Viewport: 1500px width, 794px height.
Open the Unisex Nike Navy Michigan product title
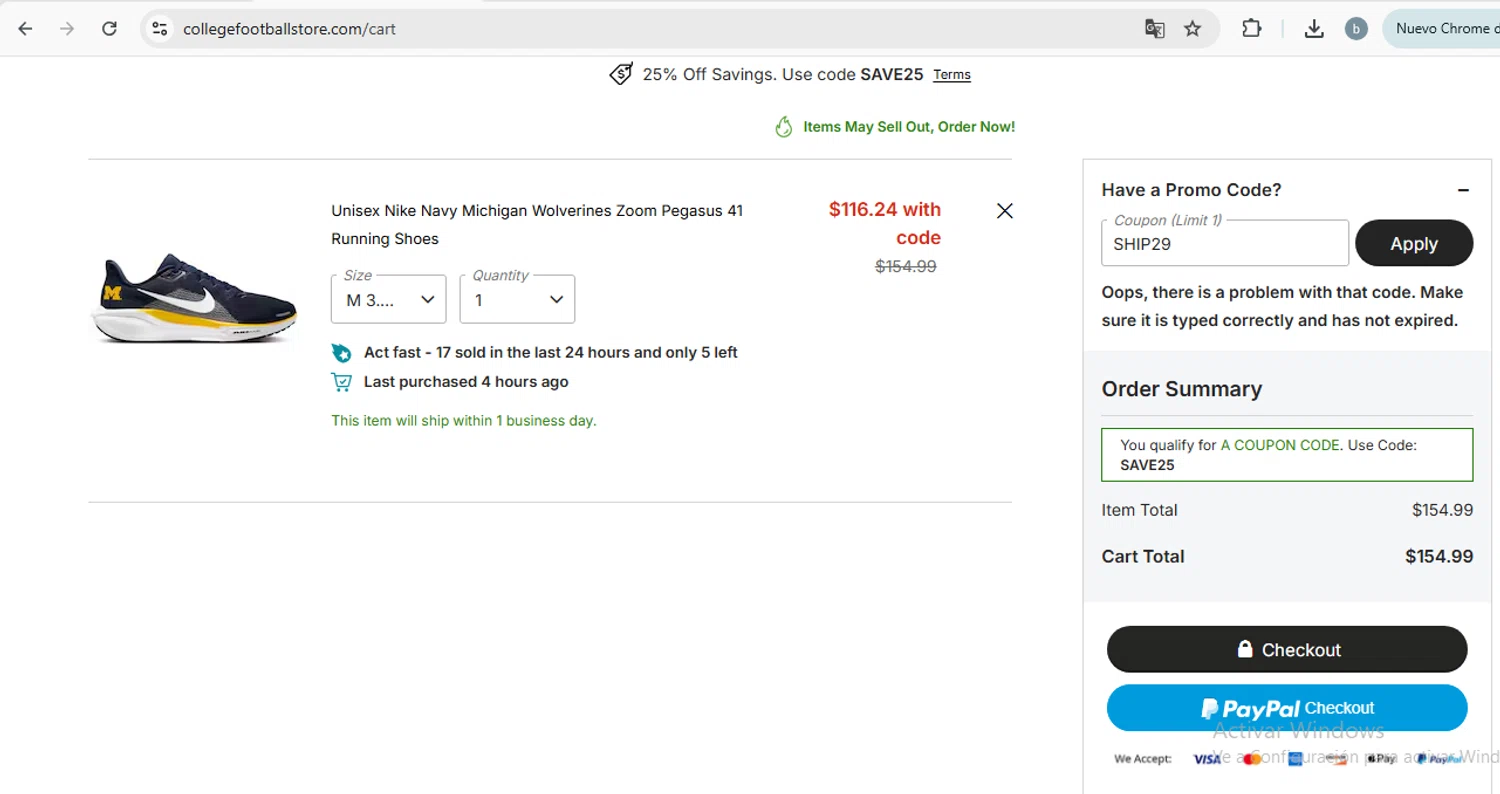pyautogui.click(x=537, y=225)
